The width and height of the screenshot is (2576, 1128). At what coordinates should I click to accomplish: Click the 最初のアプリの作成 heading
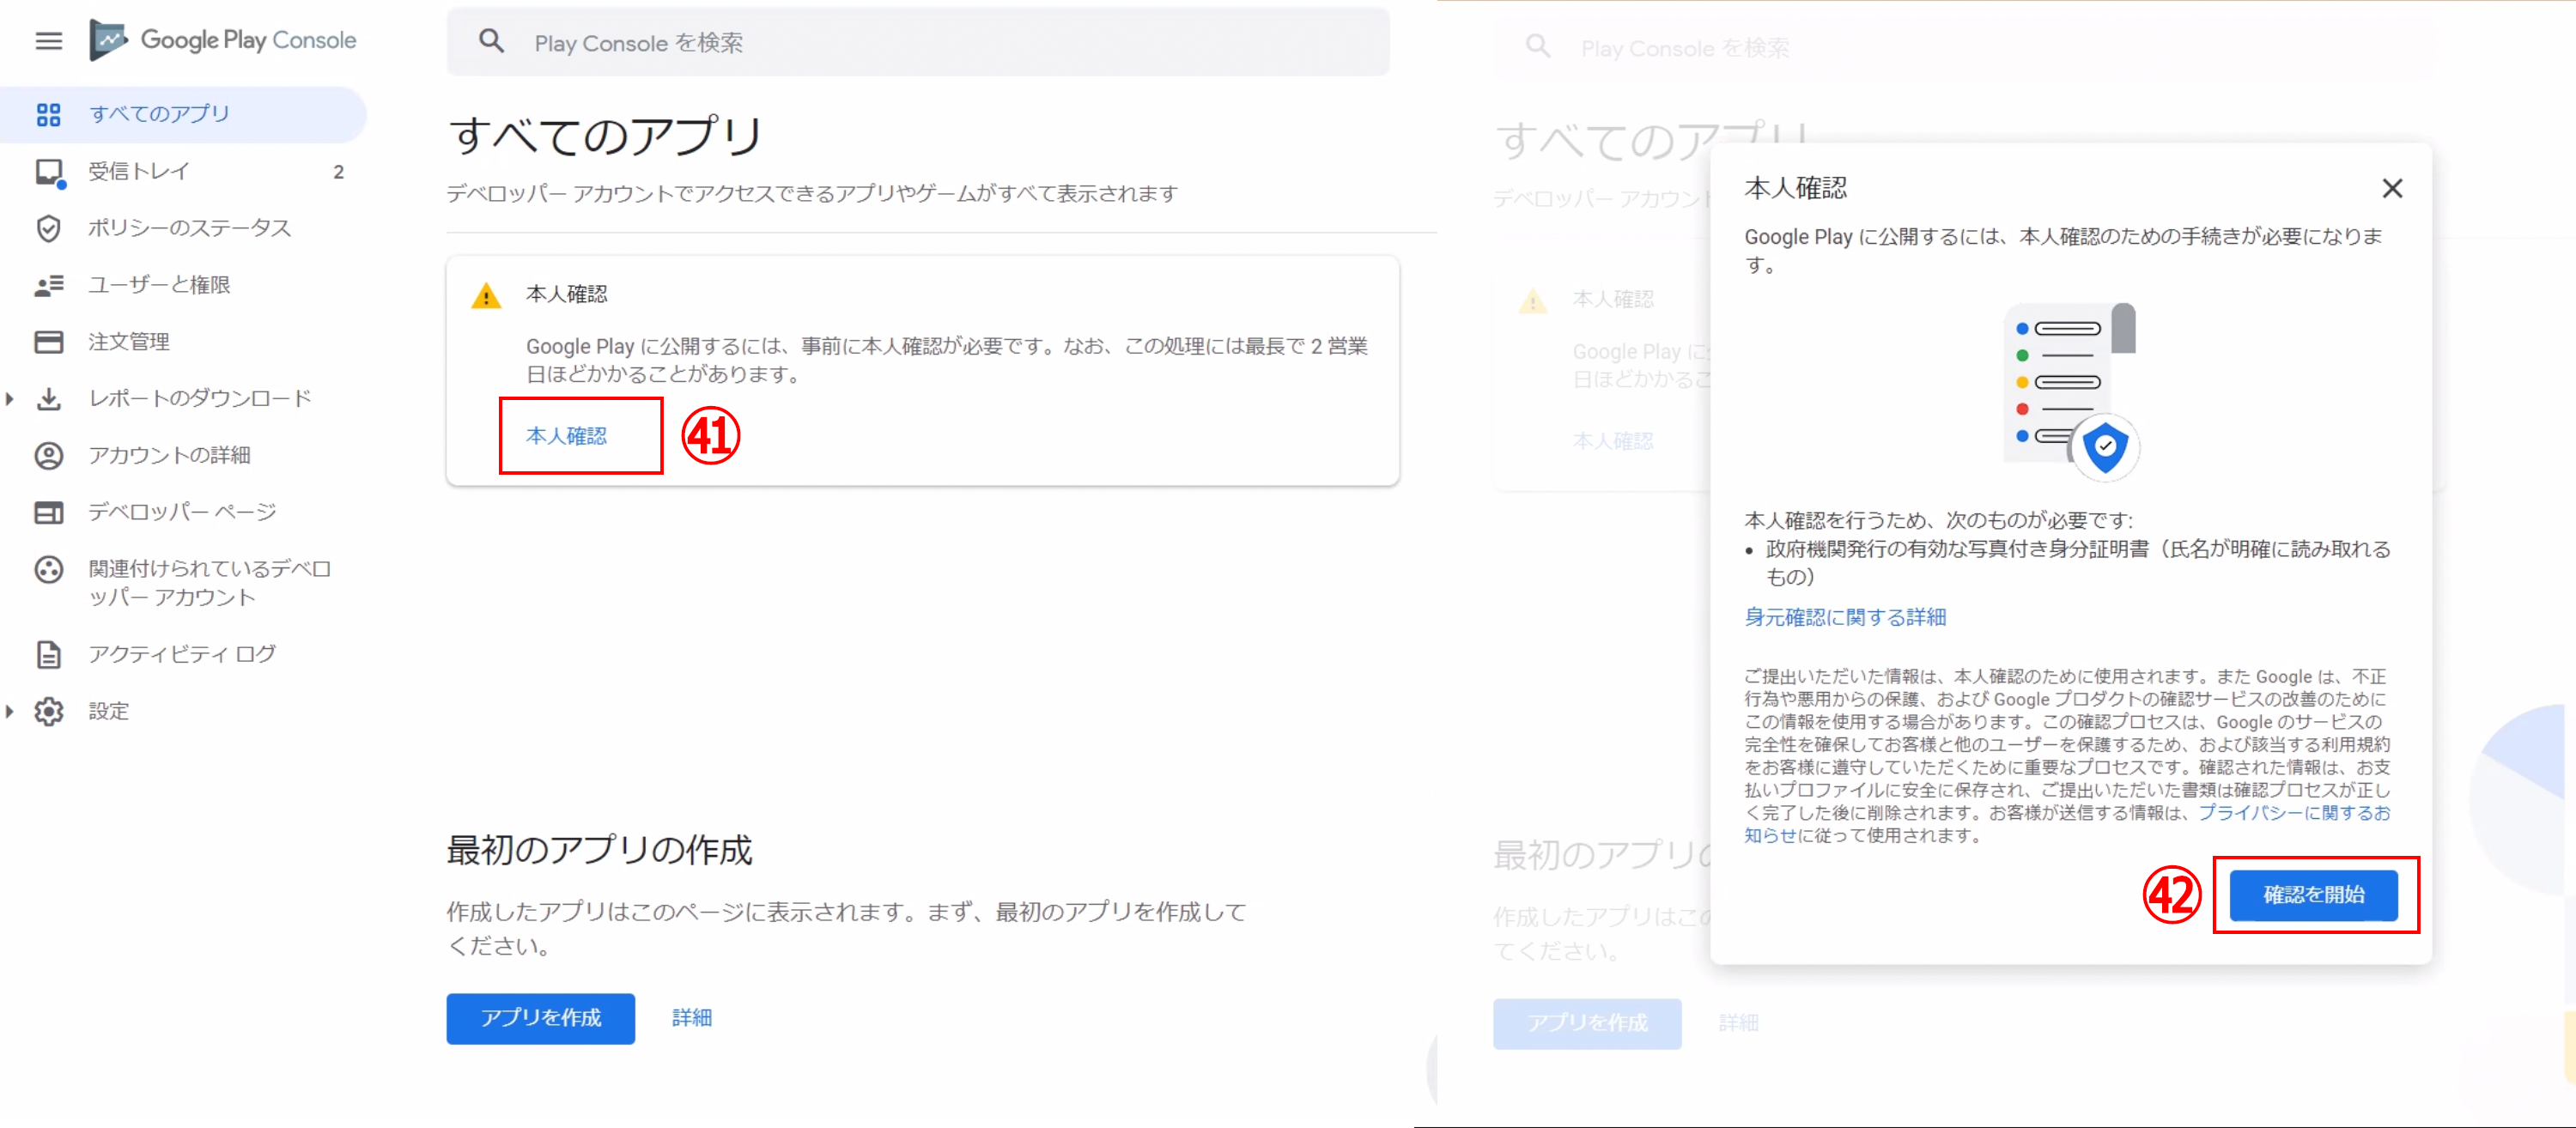(599, 850)
